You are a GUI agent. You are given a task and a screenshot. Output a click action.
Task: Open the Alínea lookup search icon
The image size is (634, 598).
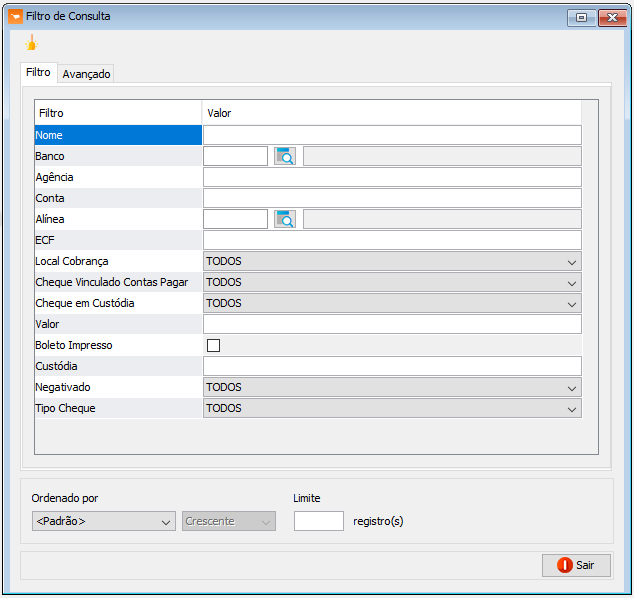click(x=285, y=219)
